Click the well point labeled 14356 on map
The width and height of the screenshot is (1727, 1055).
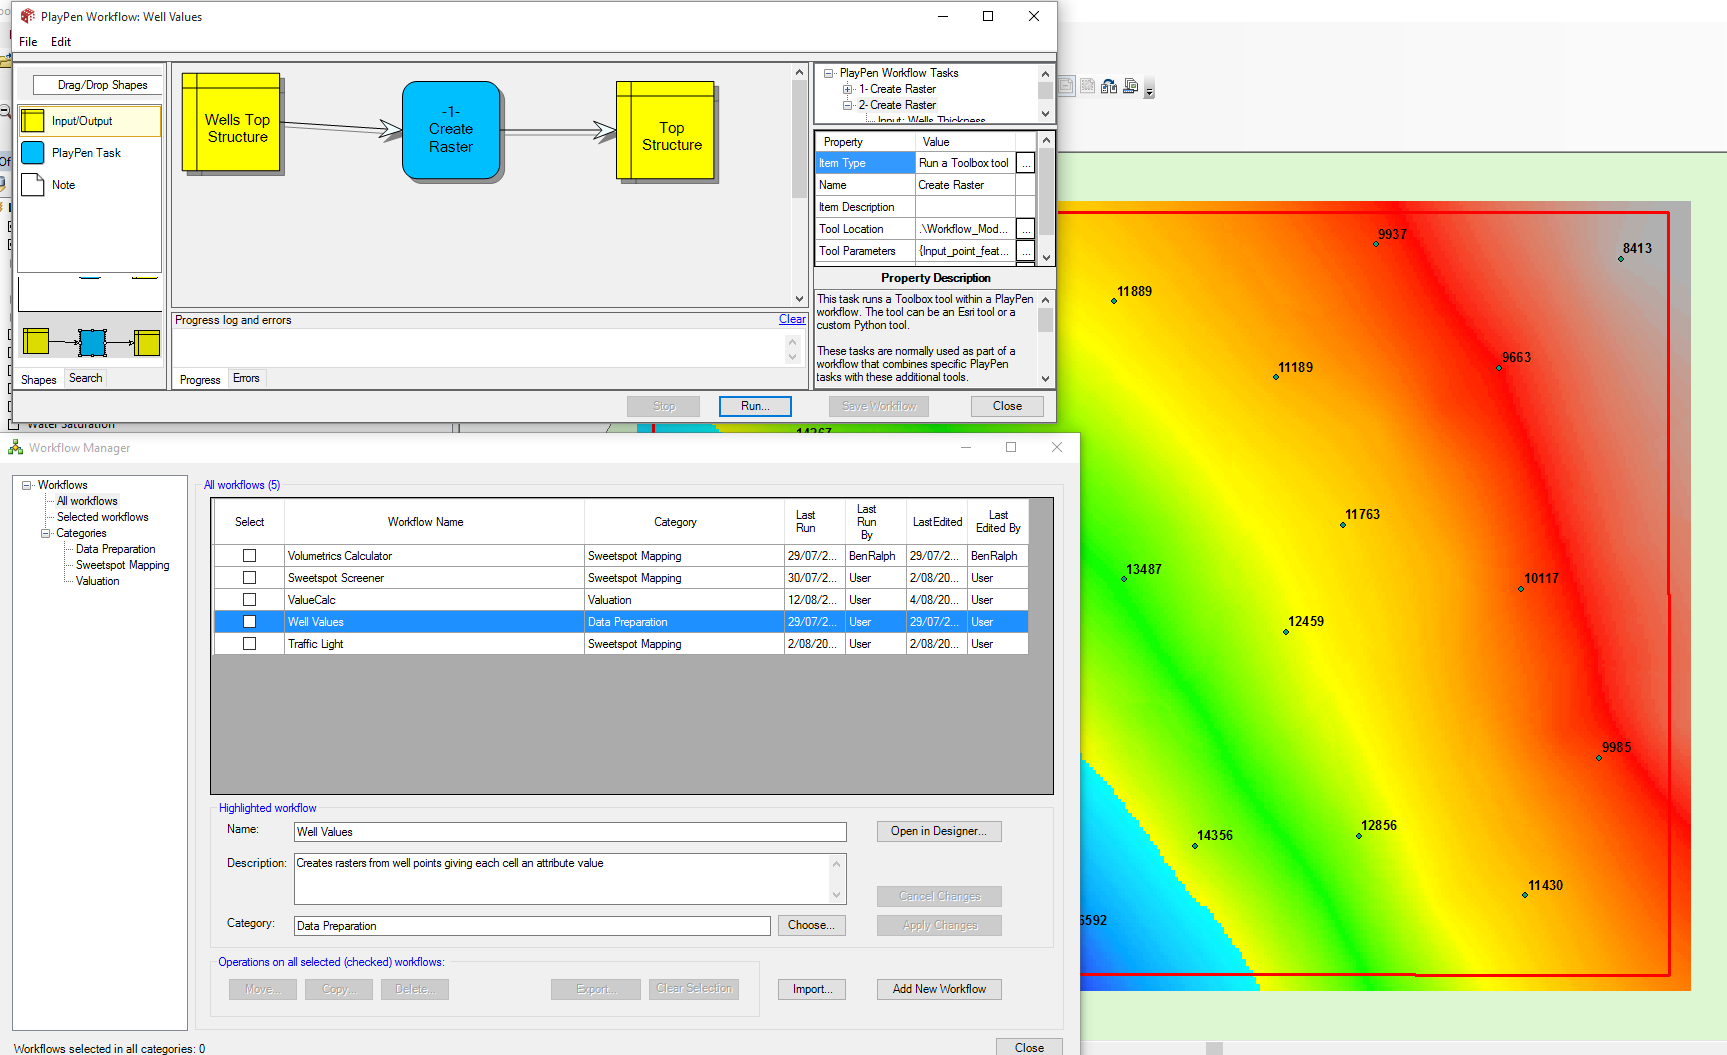[x=1195, y=846]
